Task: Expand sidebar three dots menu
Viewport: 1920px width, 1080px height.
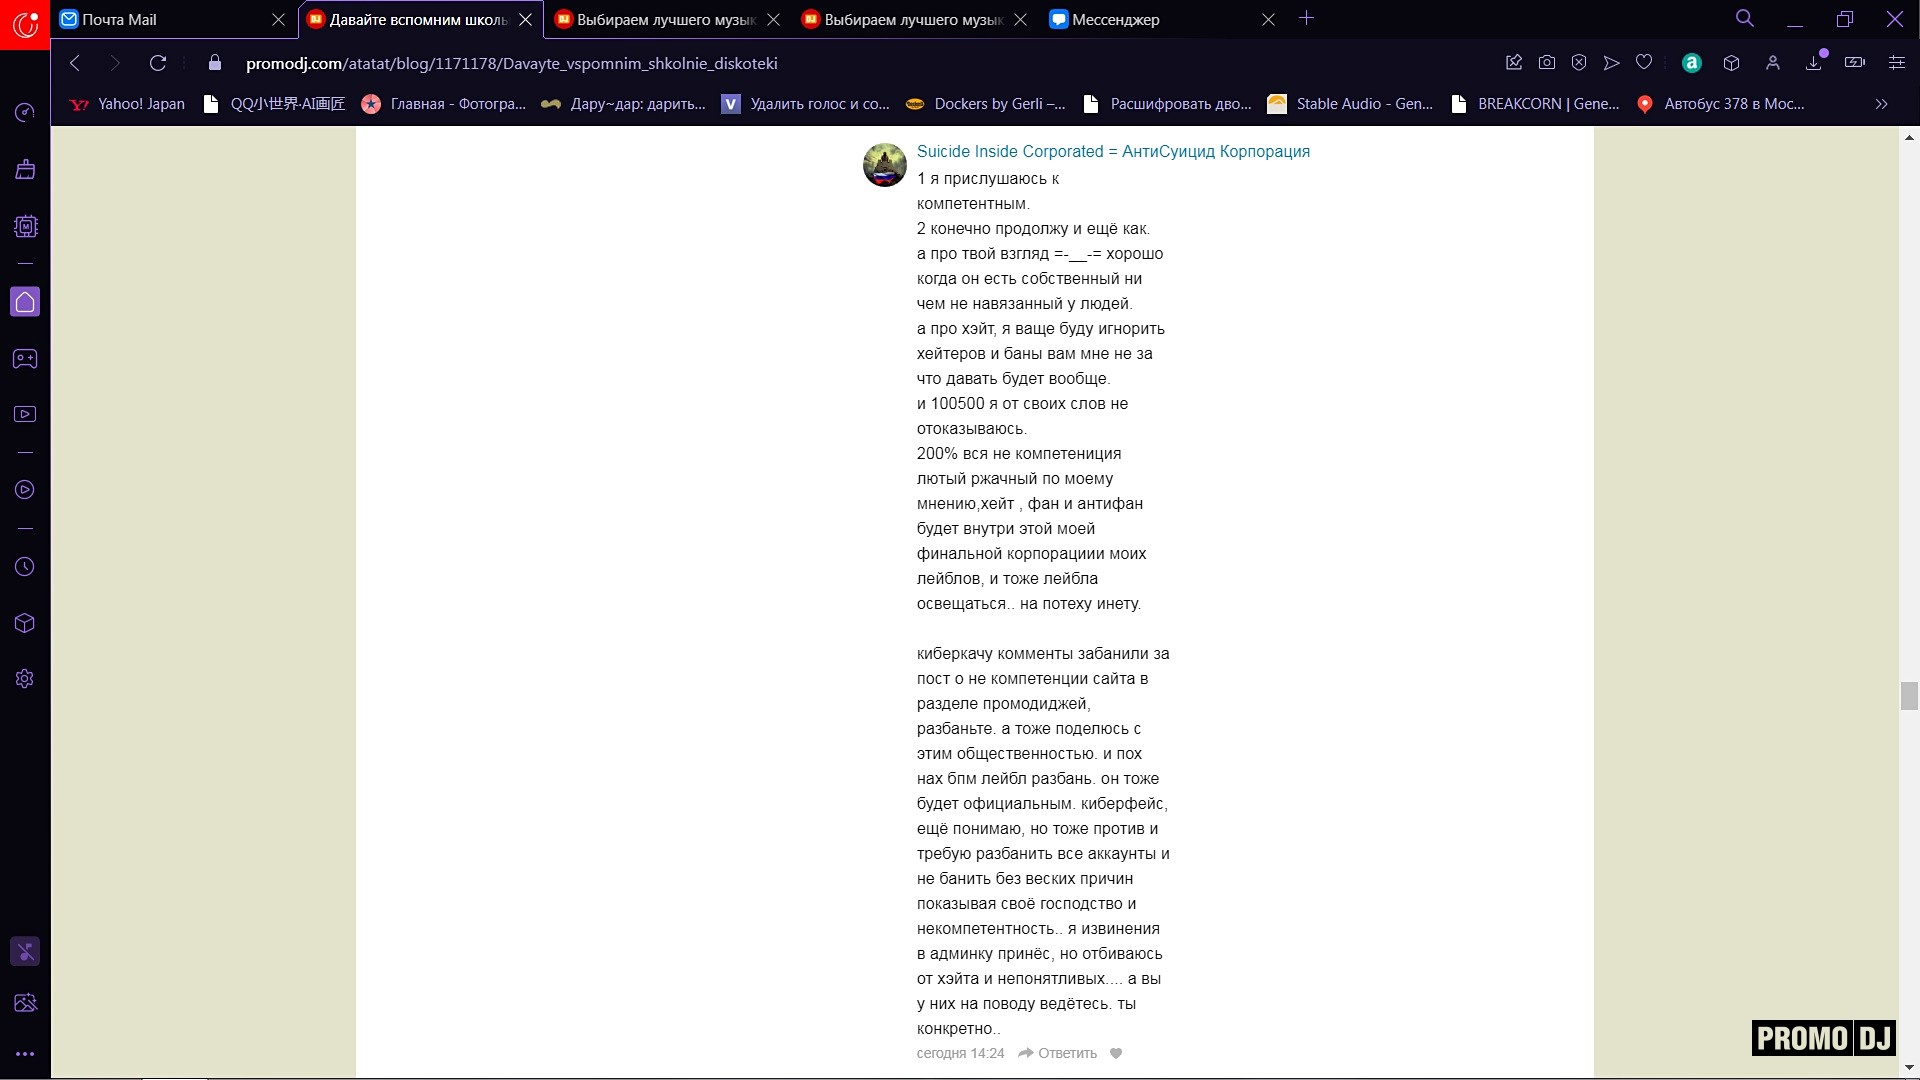Action: coord(25,1054)
